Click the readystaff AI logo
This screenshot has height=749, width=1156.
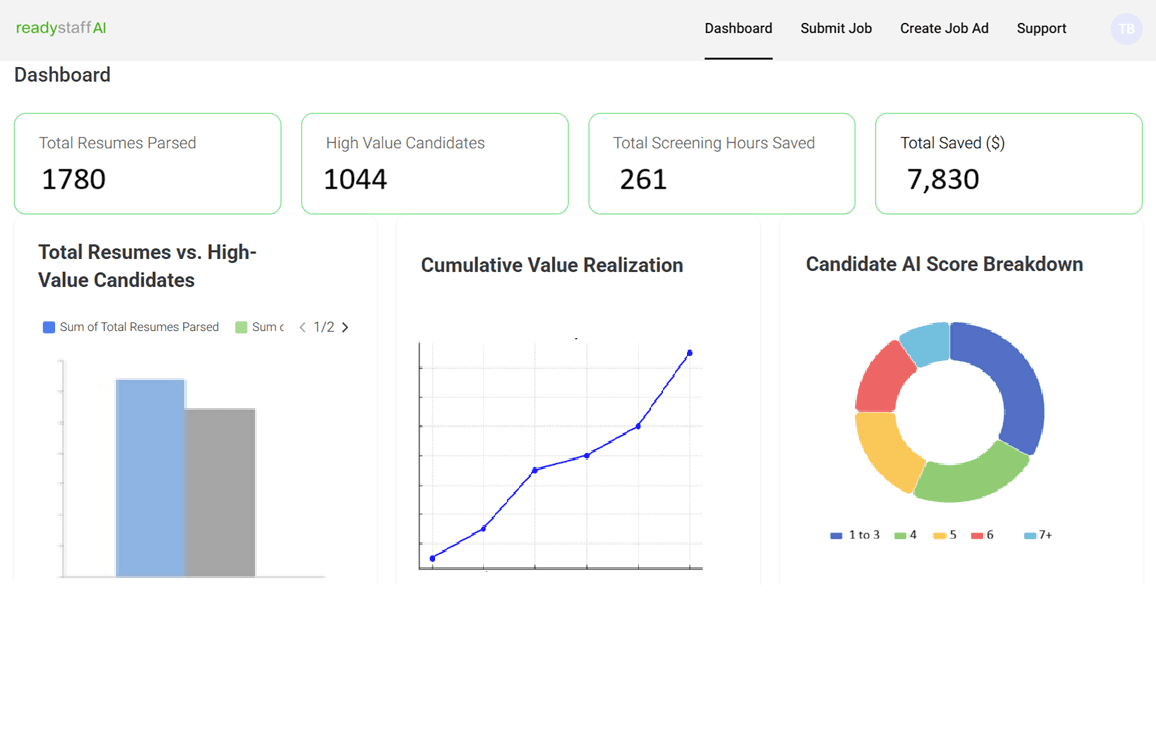61,28
